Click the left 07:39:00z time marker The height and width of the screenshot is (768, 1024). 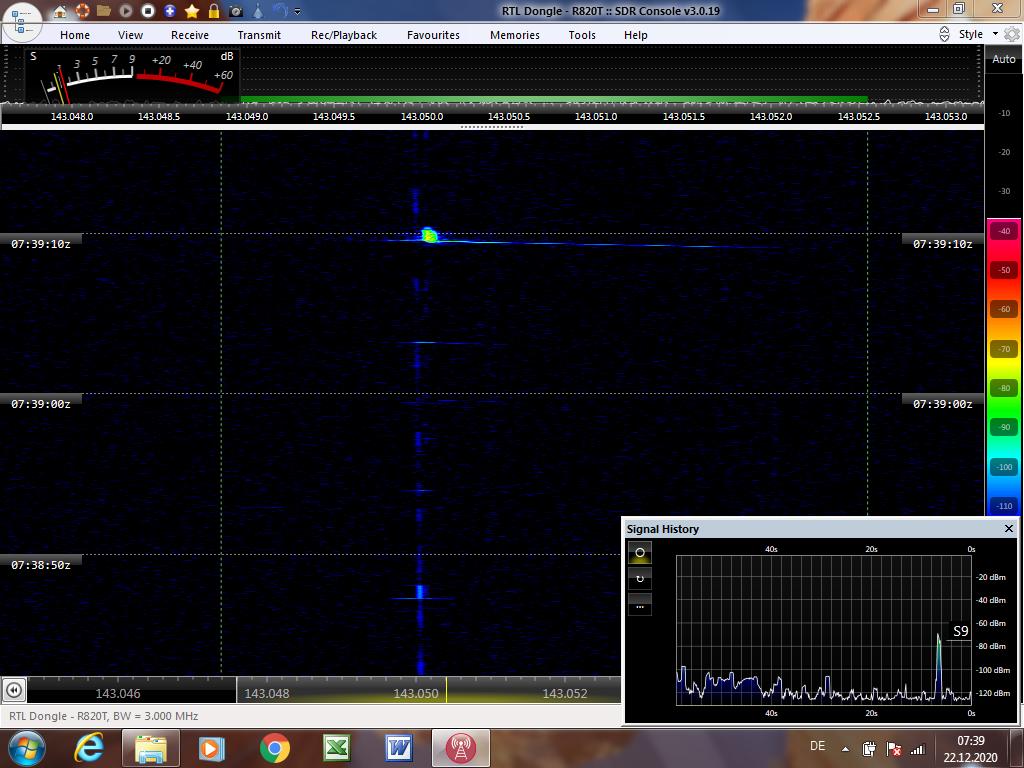(40, 404)
